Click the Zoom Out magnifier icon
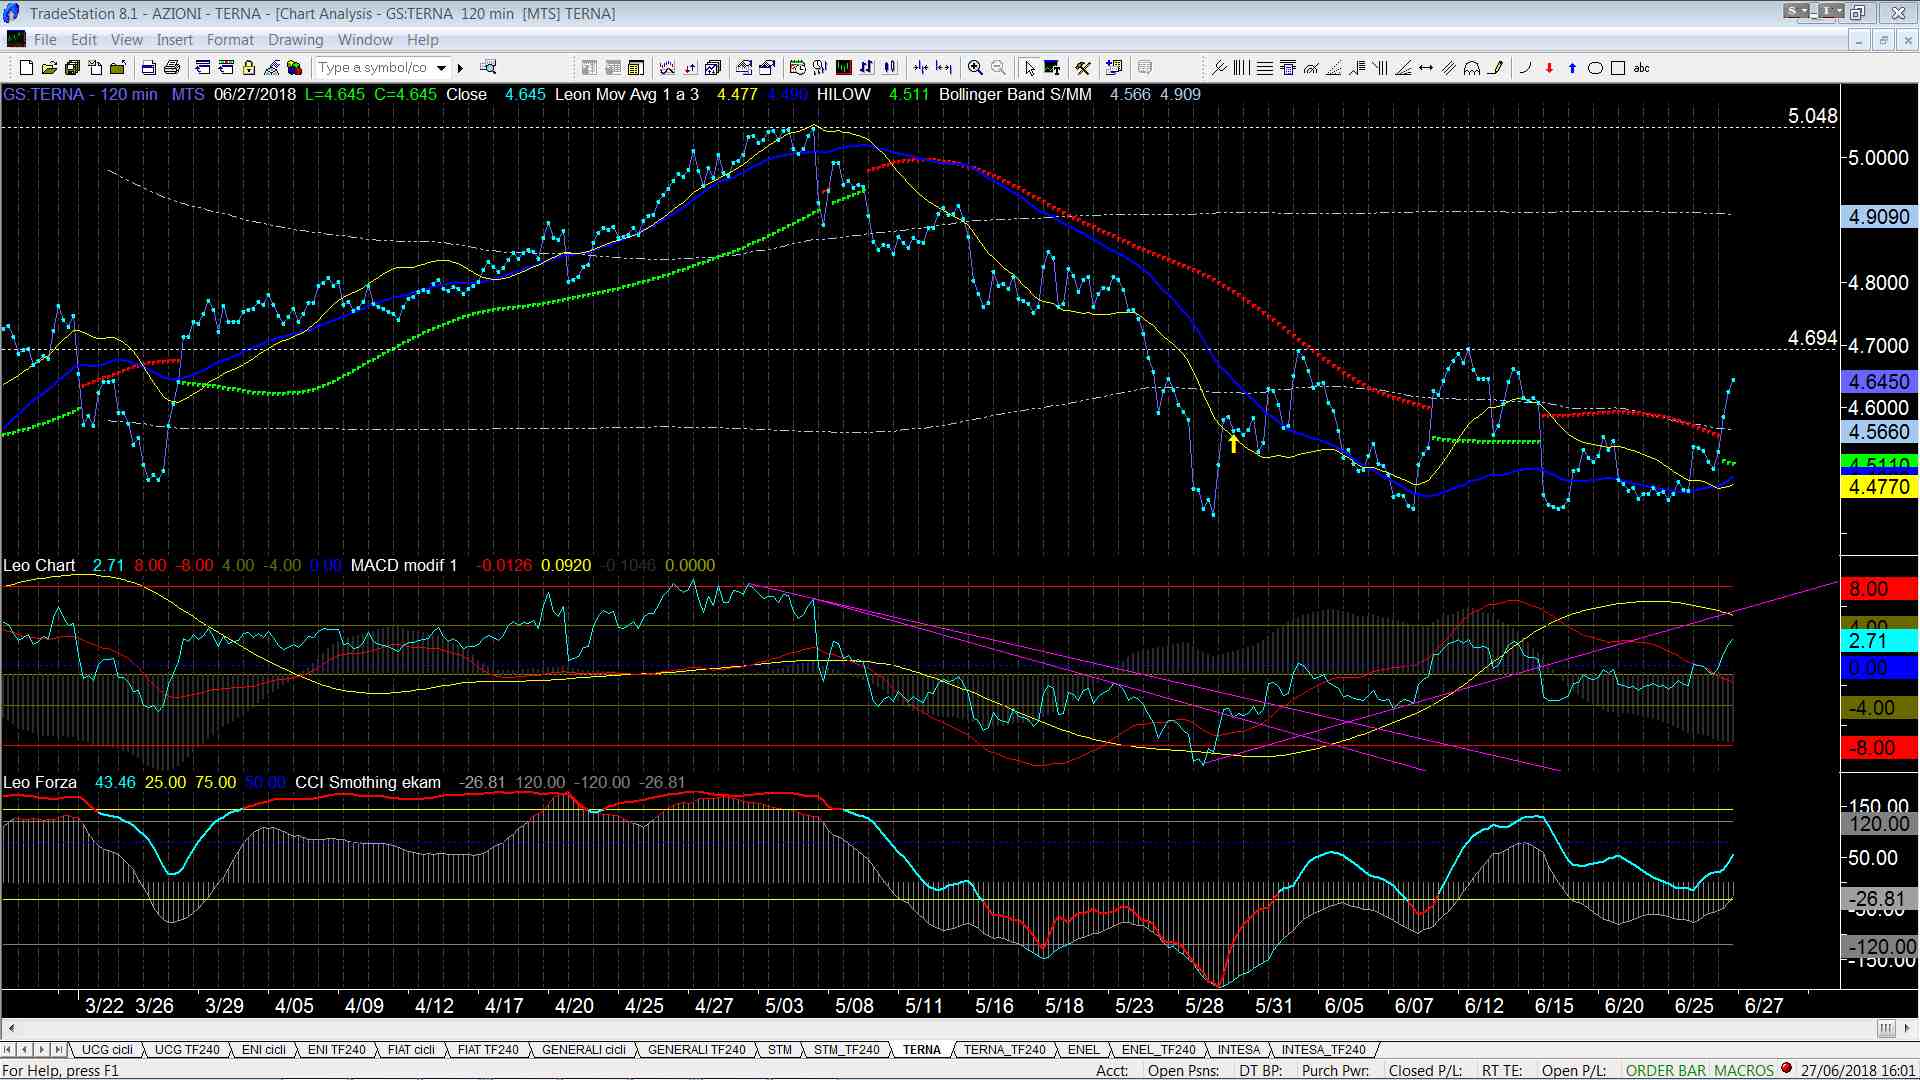The width and height of the screenshot is (1920, 1080). tap(998, 68)
